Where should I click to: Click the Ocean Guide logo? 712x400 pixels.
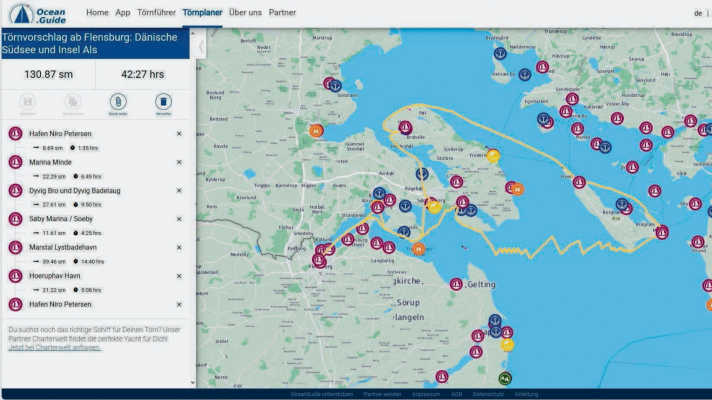(x=37, y=13)
